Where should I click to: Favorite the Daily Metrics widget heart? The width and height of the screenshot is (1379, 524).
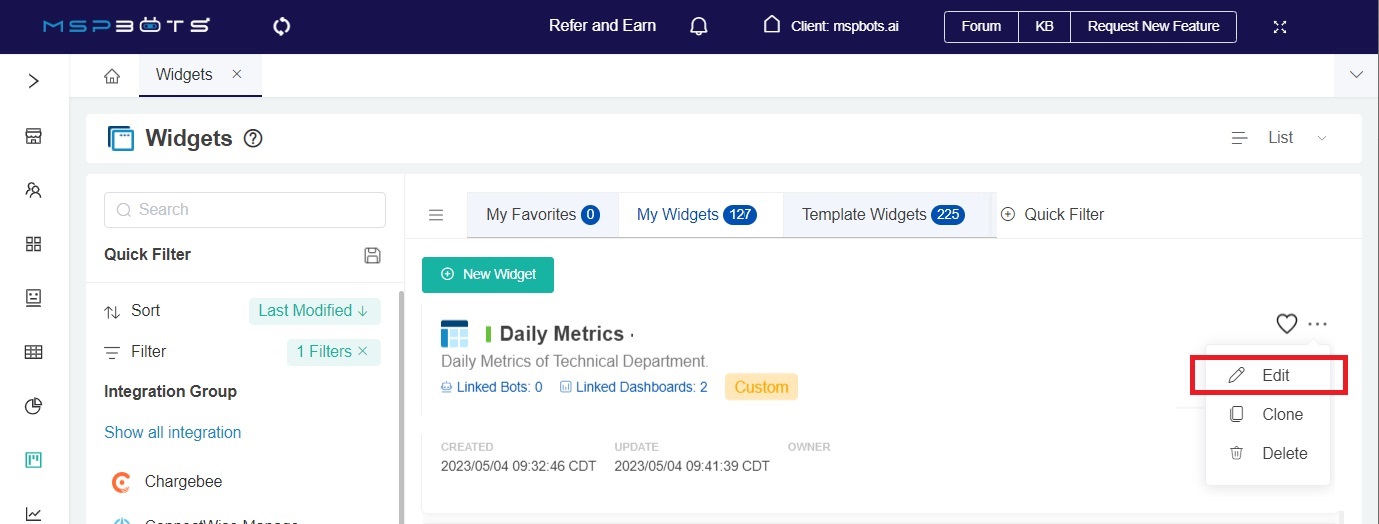pyautogui.click(x=1286, y=323)
